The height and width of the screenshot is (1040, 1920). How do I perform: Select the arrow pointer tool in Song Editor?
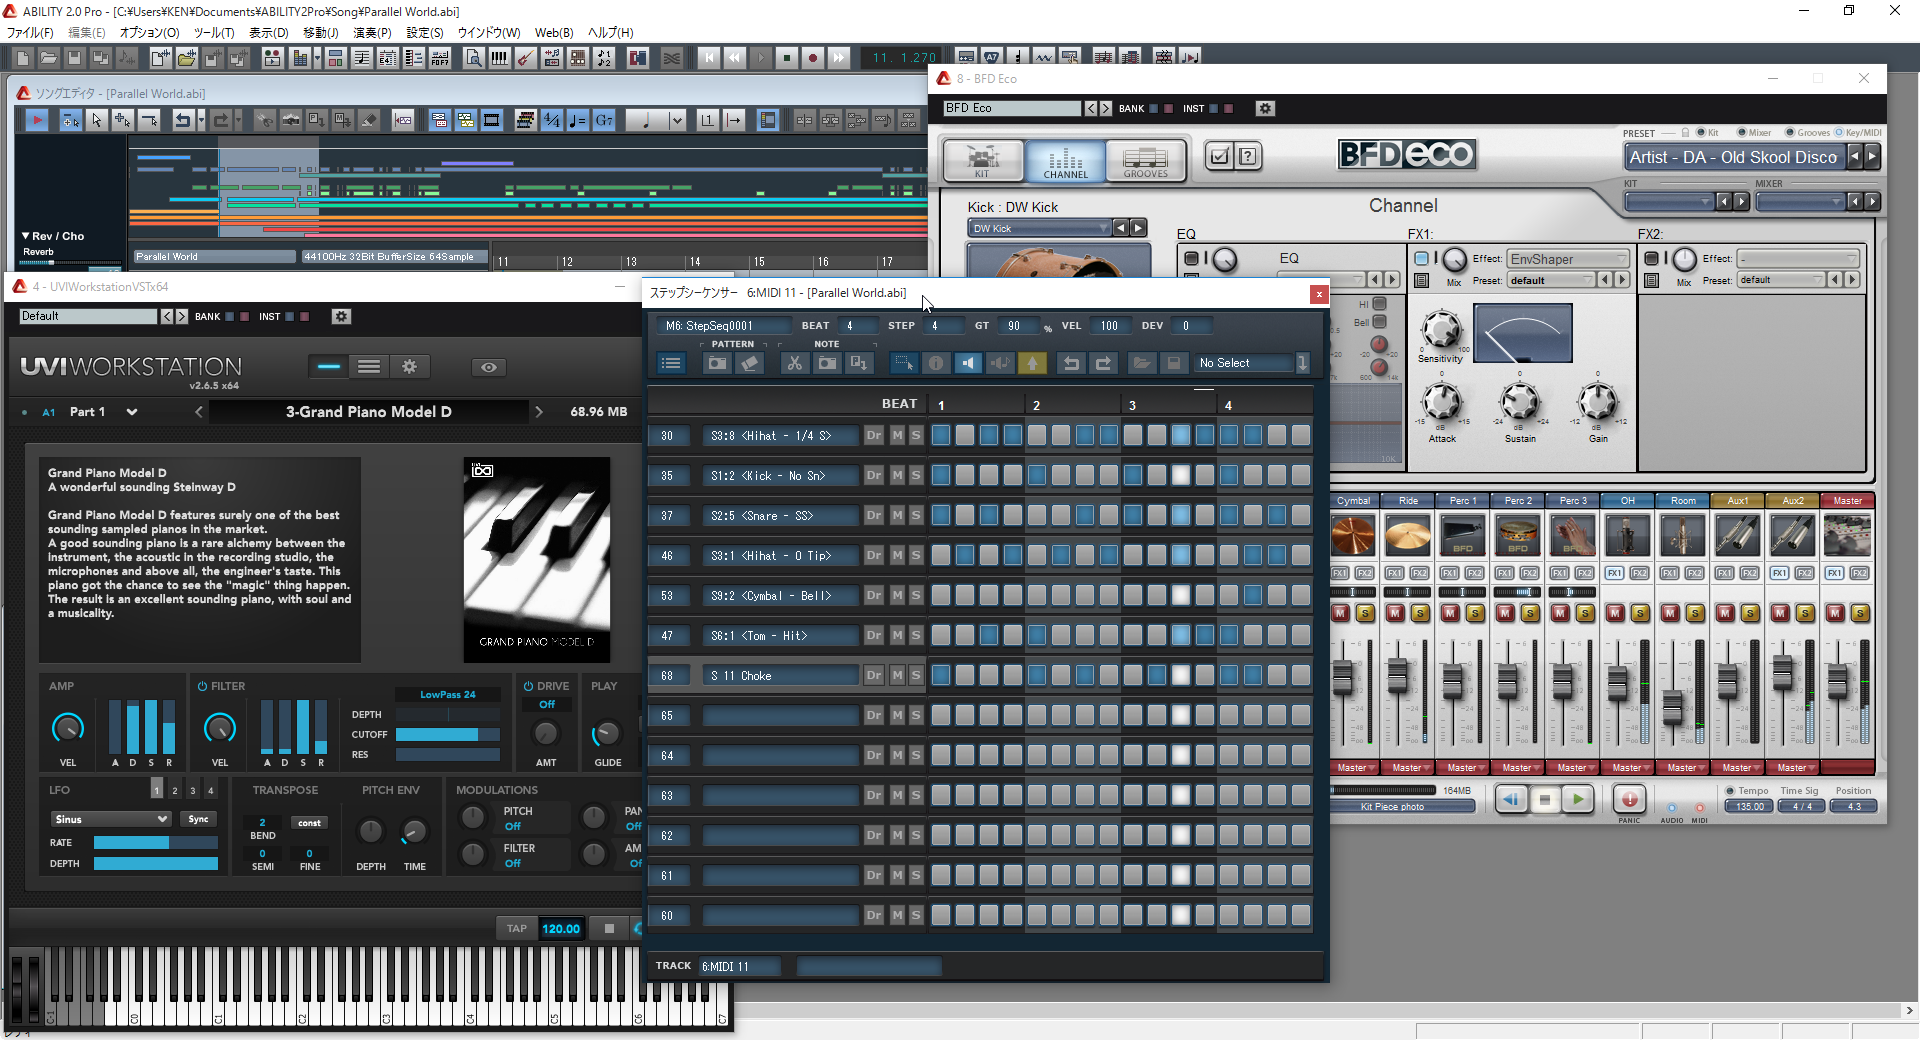96,120
